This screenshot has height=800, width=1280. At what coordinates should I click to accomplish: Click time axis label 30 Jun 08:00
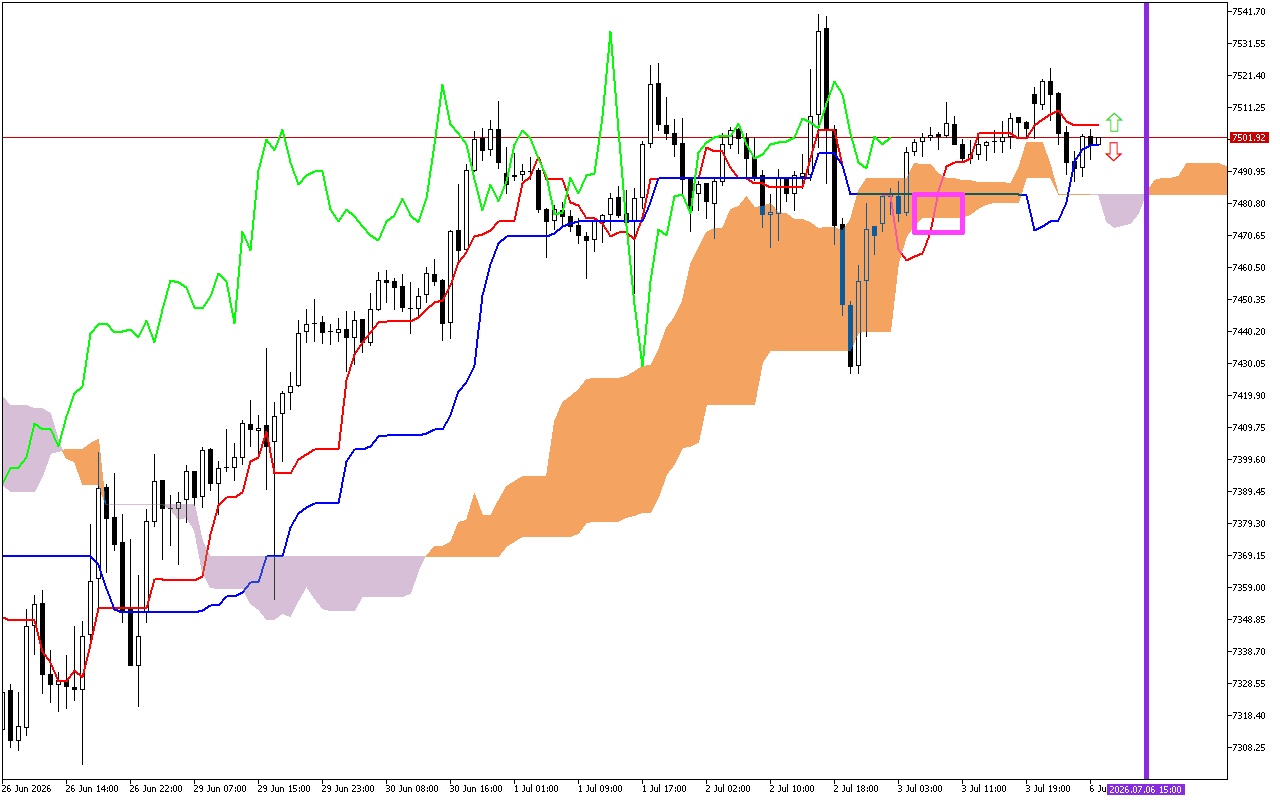tap(412, 788)
